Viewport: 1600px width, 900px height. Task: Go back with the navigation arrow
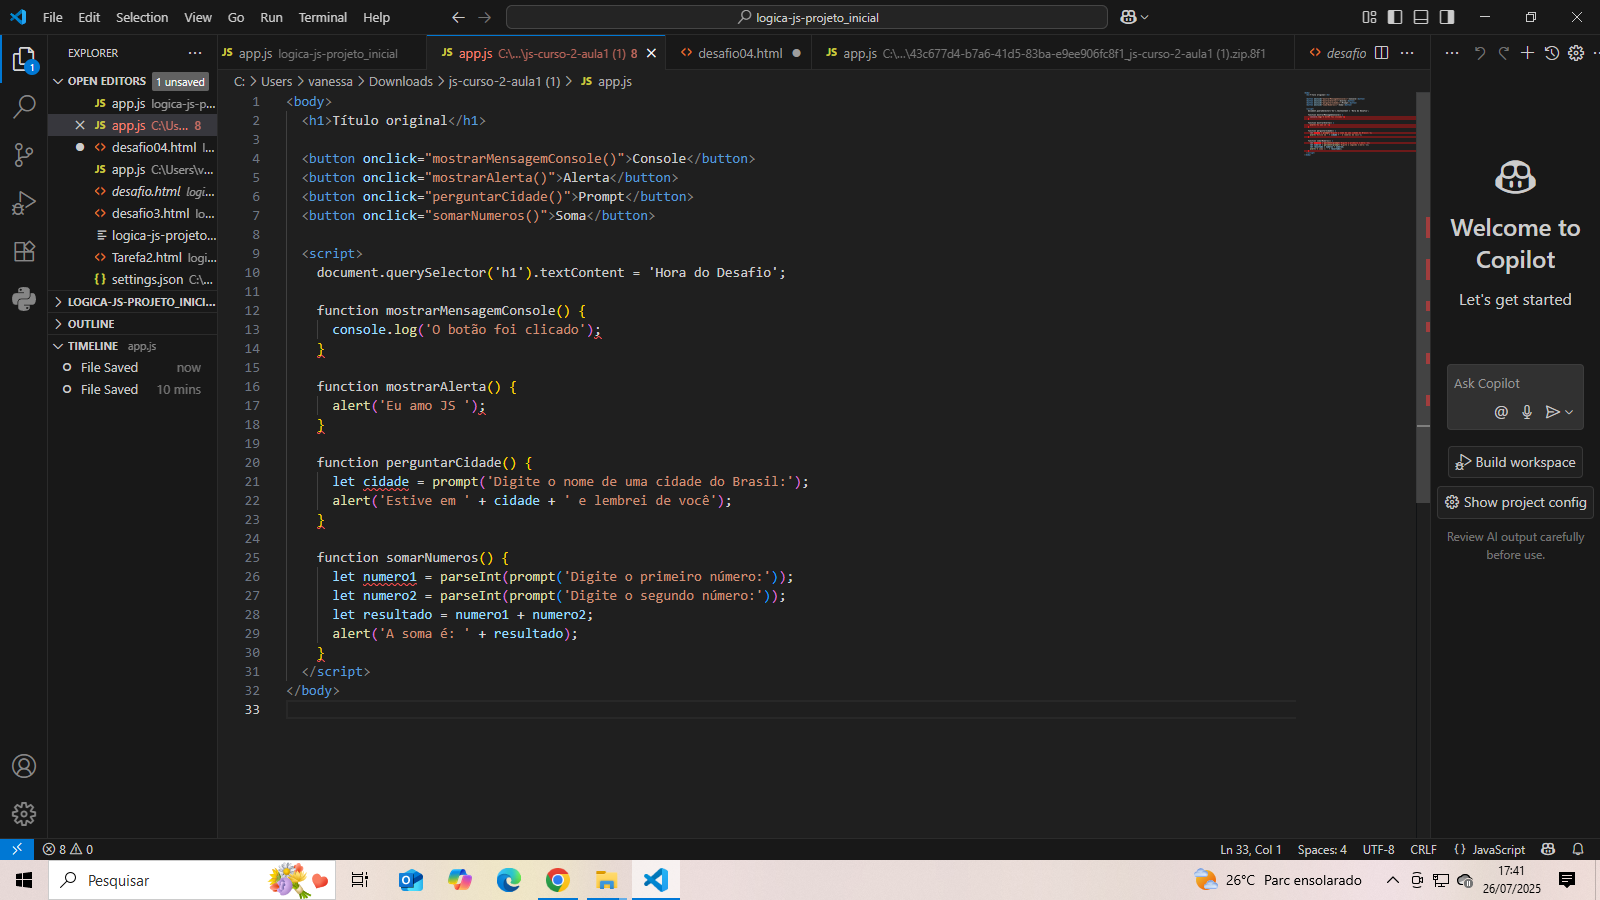pyautogui.click(x=458, y=17)
